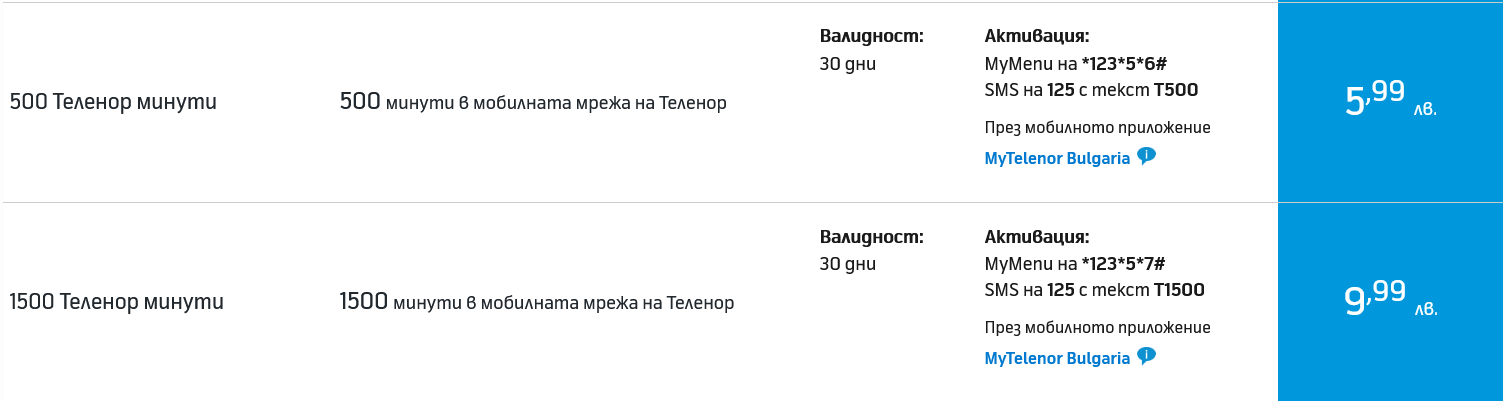Click "30 дни" in the 1500 minutes row
The width and height of the screenshot is (1507, 401).
[847, 264]
